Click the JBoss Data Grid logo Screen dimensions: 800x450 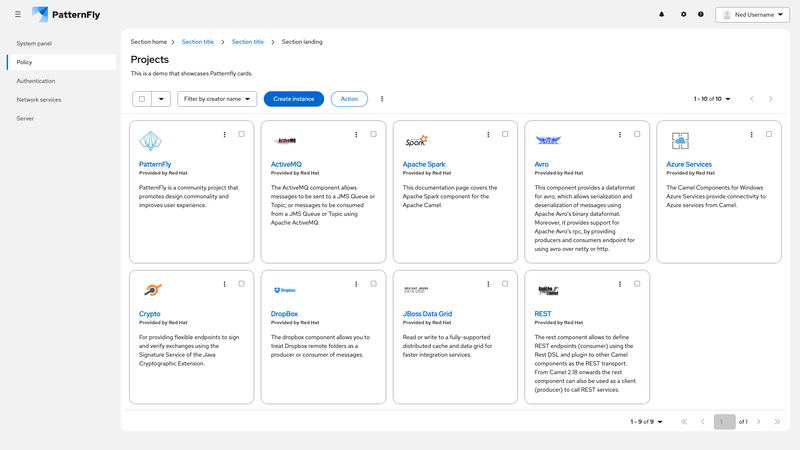[x=416, y=290]
